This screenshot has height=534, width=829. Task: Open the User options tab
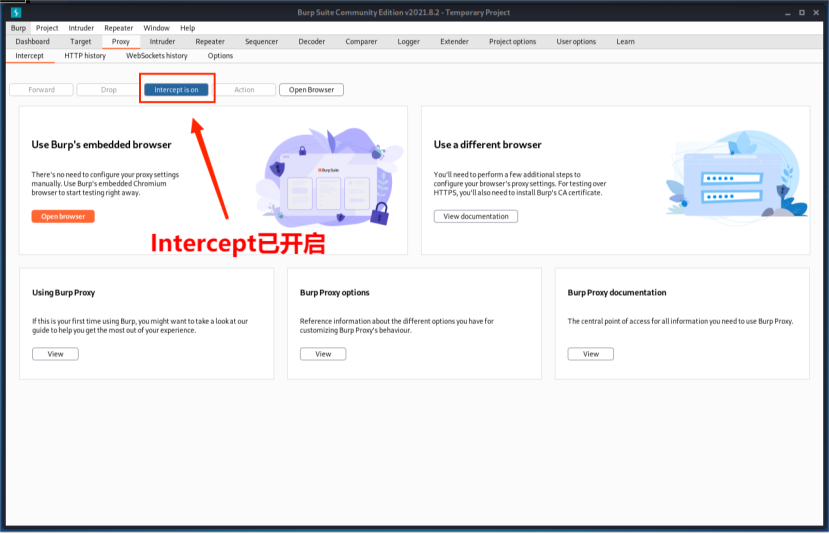576,42
